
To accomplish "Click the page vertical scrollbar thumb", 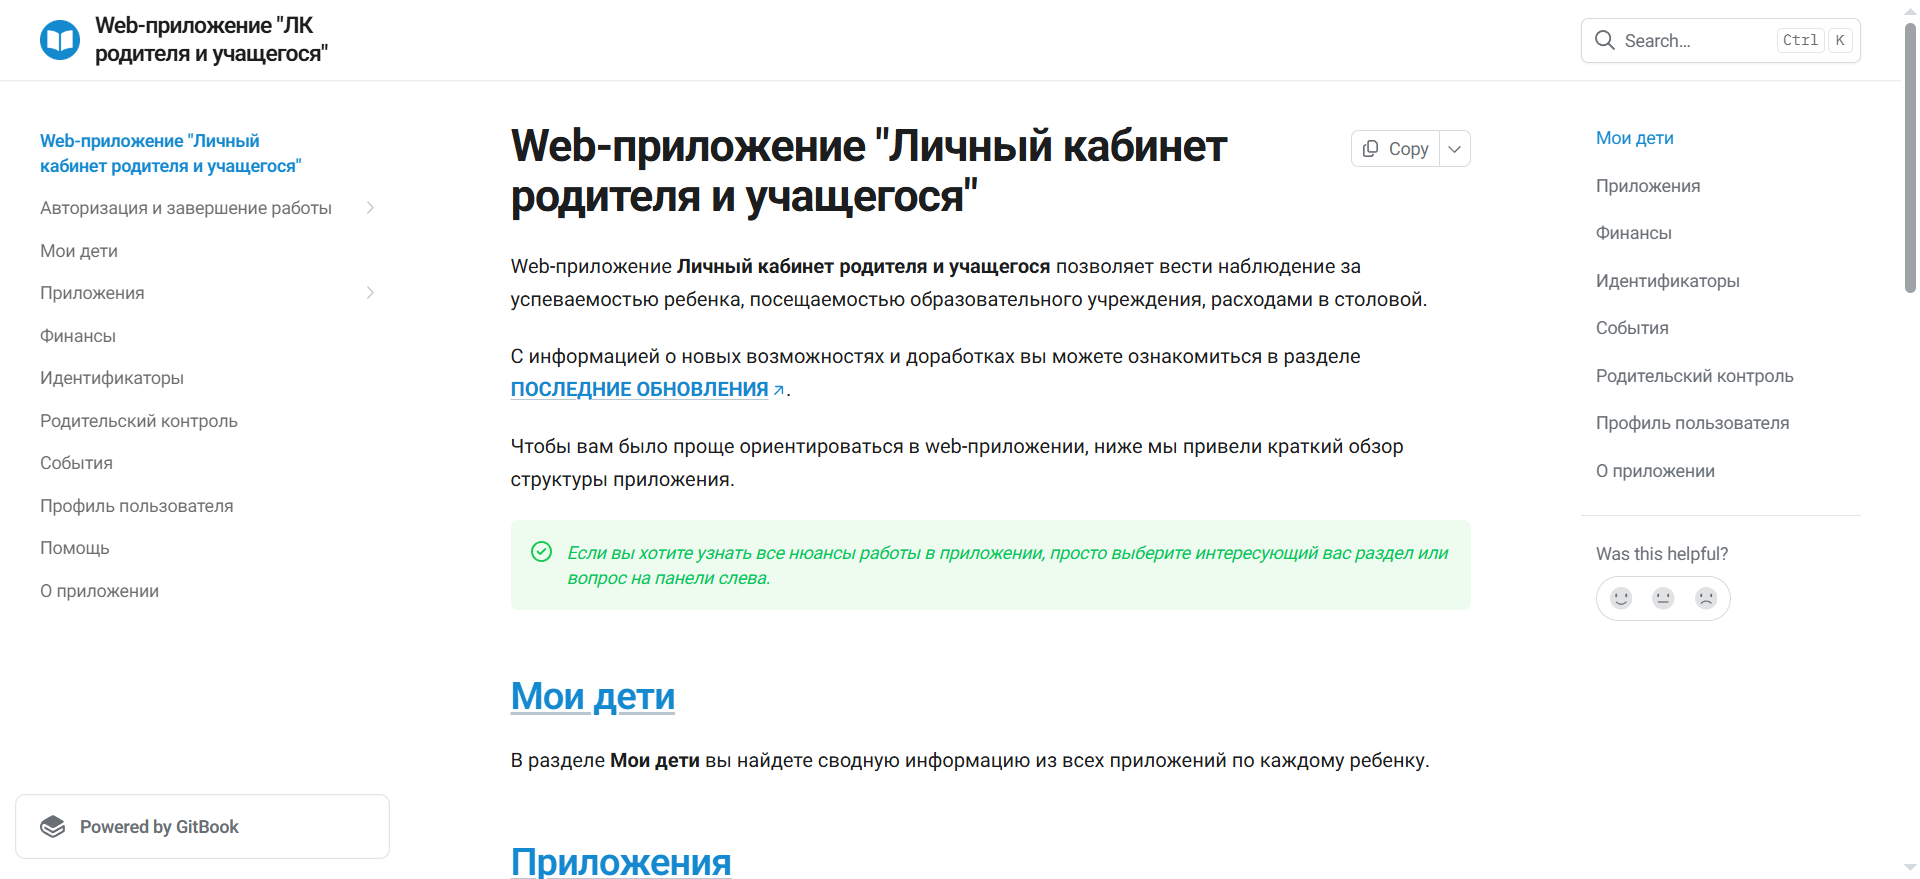I will coord(1910,158).
